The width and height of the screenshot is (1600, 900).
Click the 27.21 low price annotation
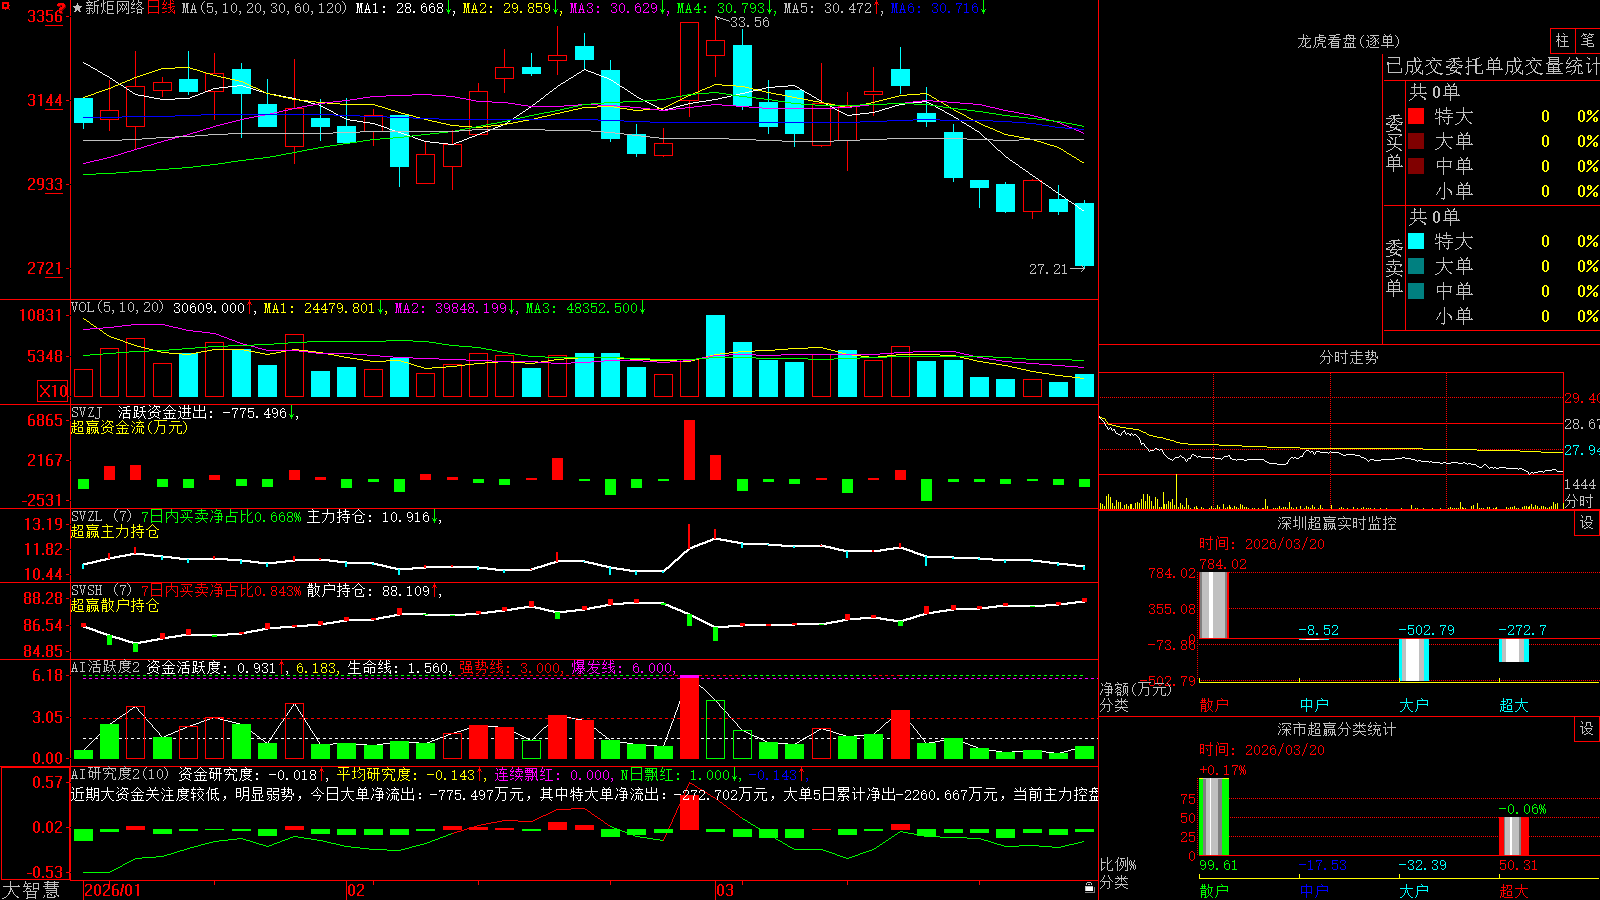1048,269
